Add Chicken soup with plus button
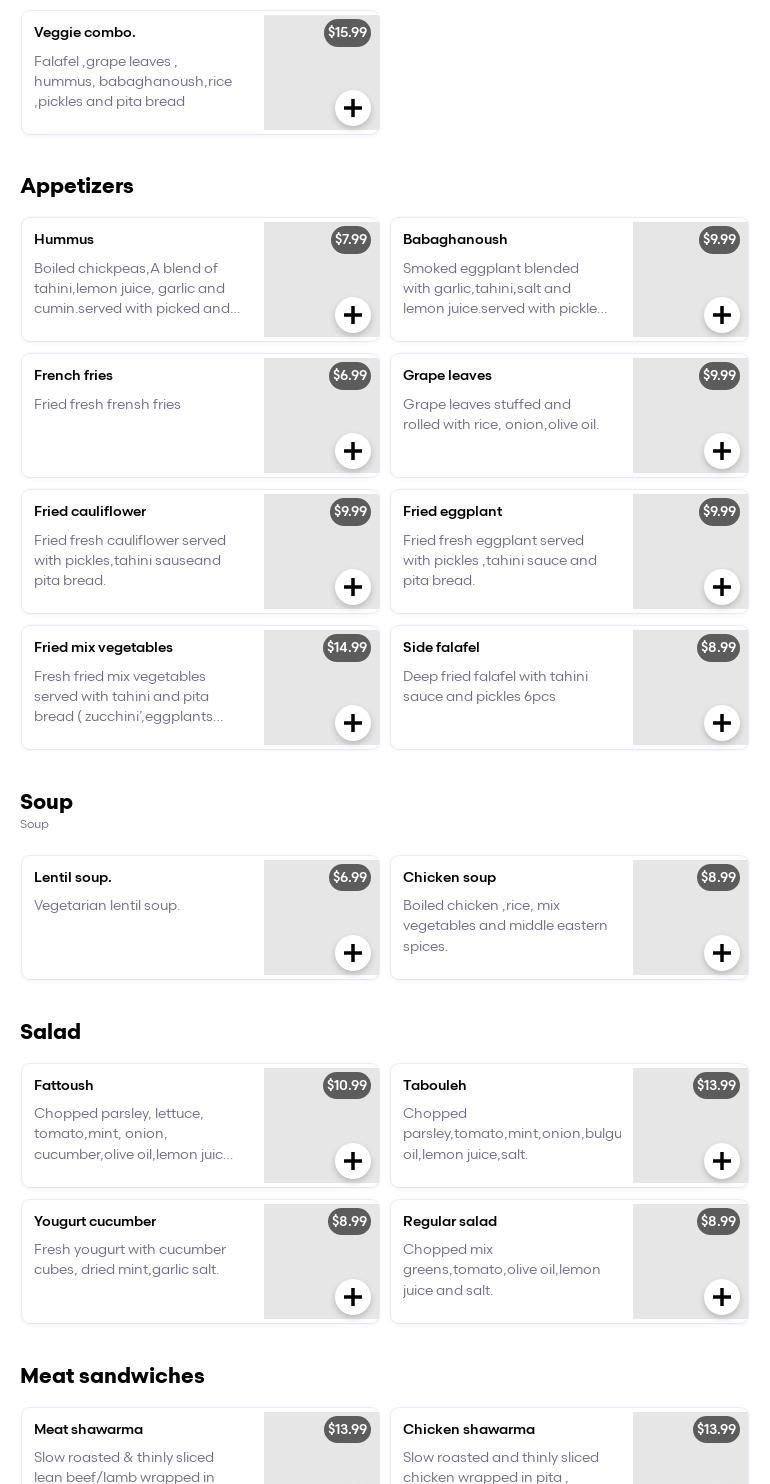The height and width of the screenshot is (1484, 770). tap(722, 953)
